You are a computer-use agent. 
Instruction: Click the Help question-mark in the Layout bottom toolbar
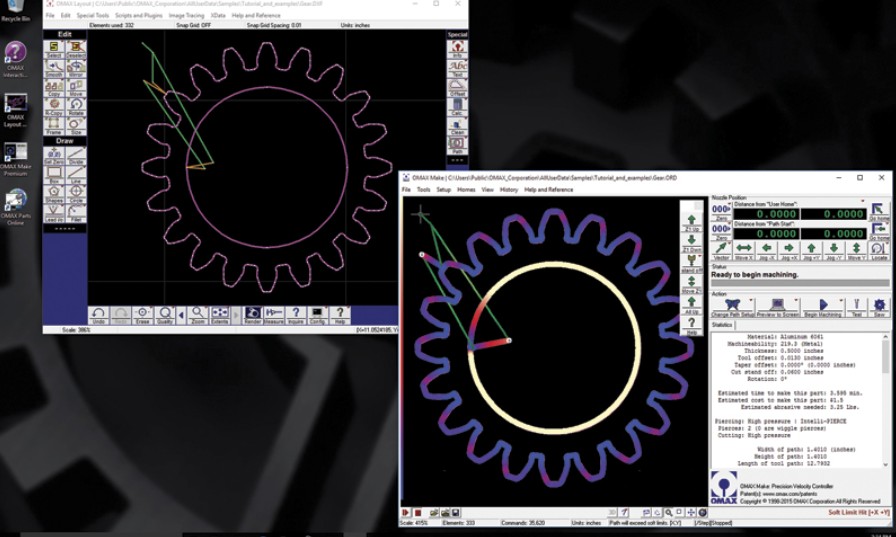click(339, 315)
